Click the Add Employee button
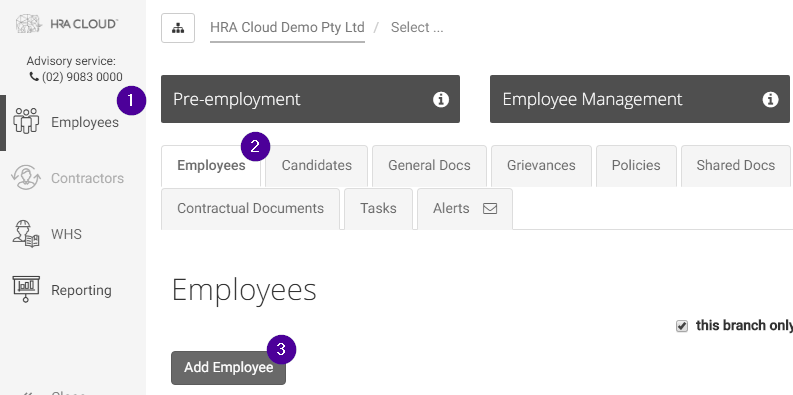 pos(229,368)
